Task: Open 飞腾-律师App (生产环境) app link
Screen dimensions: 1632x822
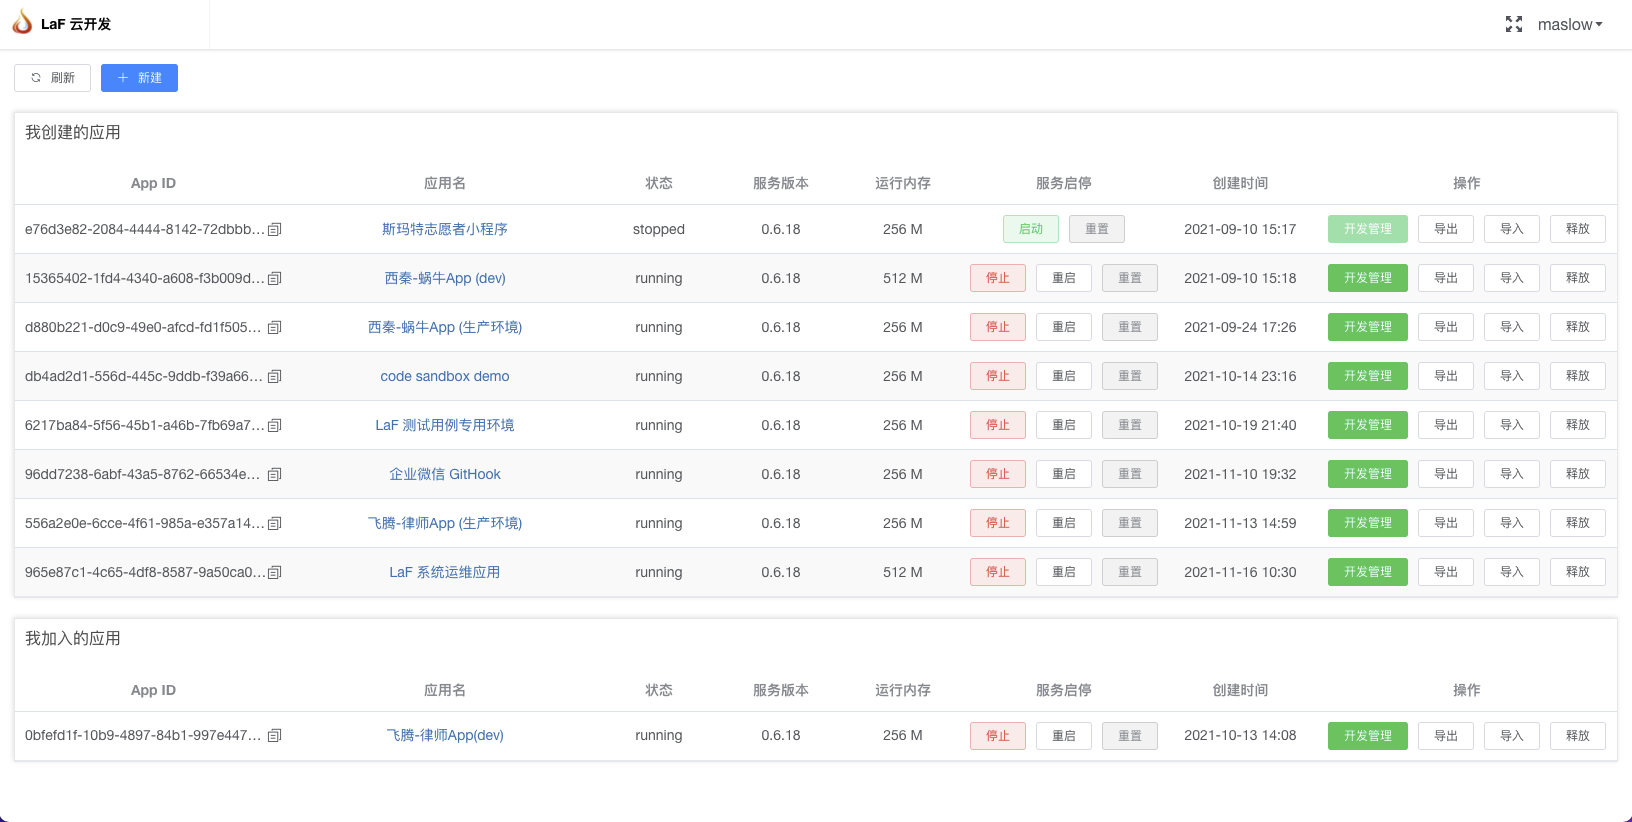Action: (445, 523)
